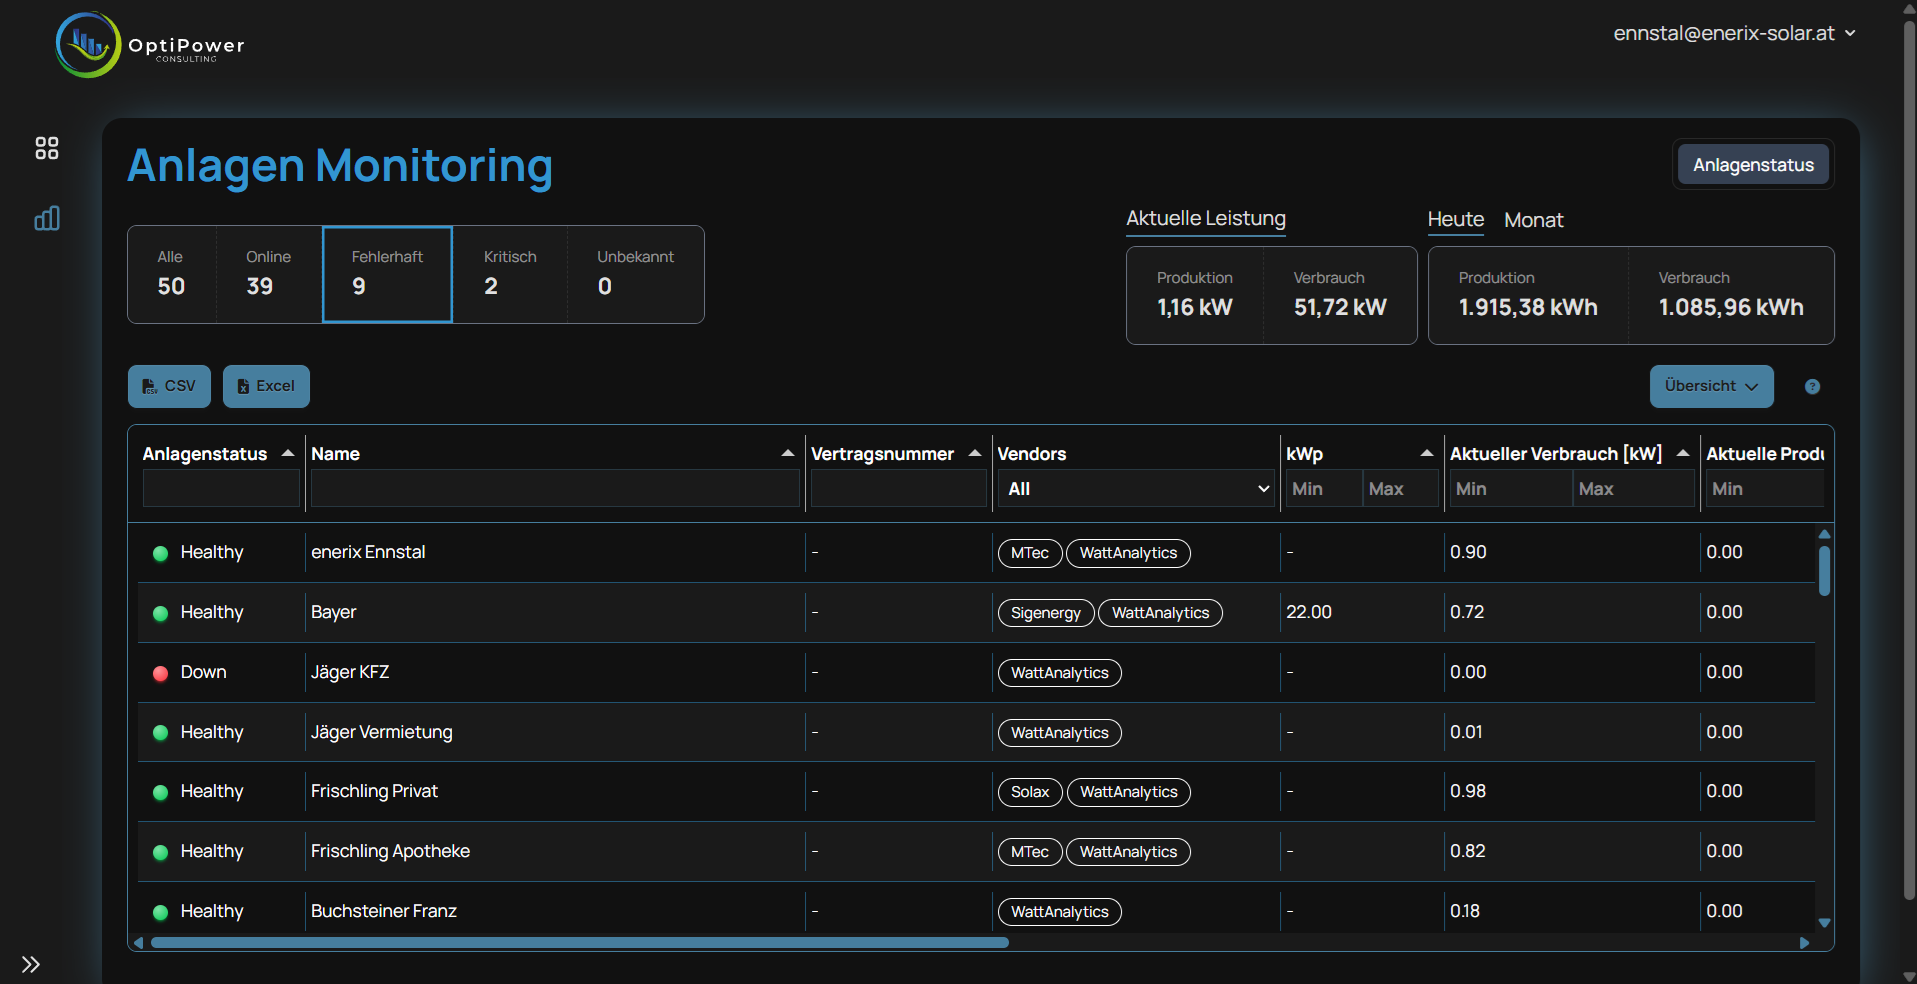Filter plants by Kritisch status

(x=510, y=274)
